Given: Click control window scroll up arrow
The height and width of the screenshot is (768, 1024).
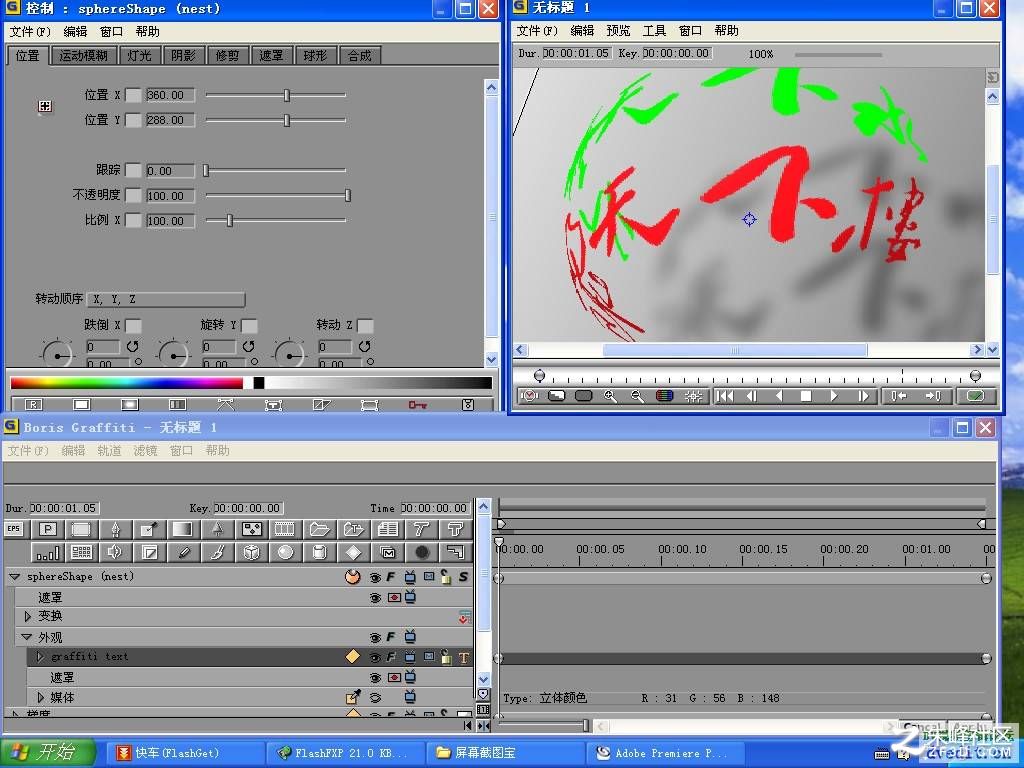Looking at the screenshot, I should pos(492,87).
